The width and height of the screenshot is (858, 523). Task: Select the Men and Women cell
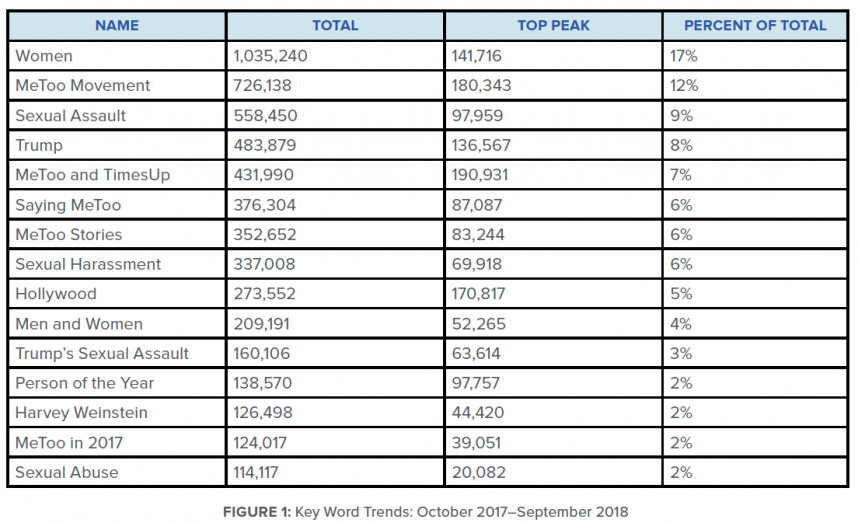[x=79, y=324]
